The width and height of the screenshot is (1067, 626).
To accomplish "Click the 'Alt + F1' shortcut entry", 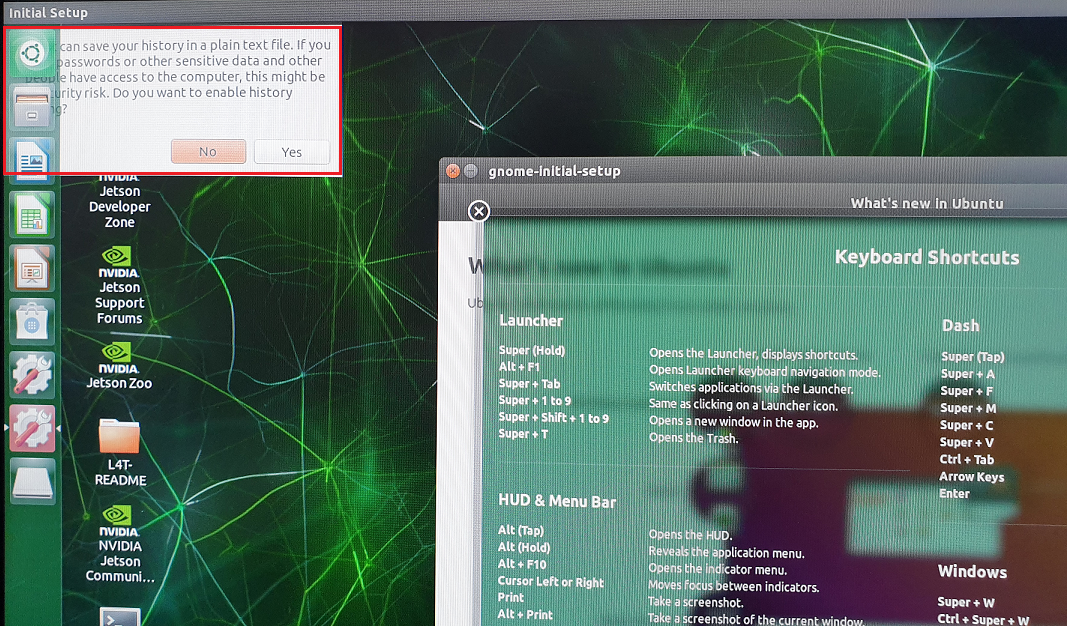I will (x=519, y=367).
